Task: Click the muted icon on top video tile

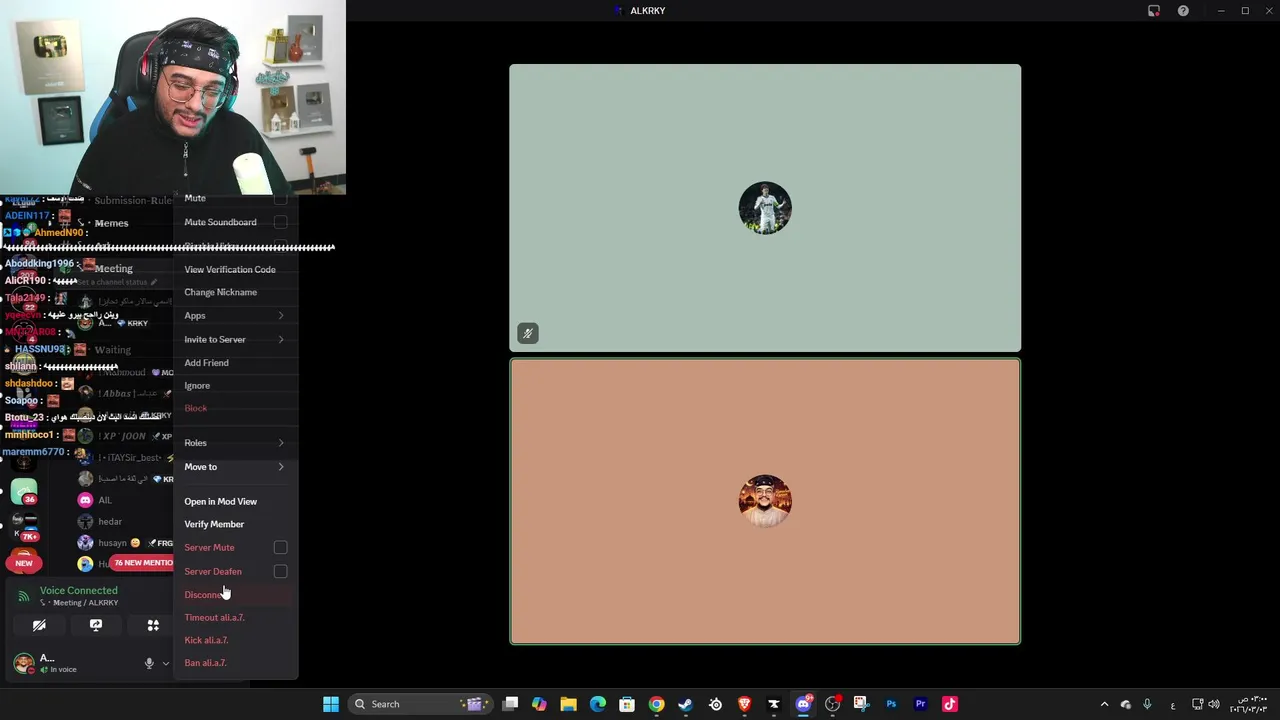Action: [x=528, y=333]
